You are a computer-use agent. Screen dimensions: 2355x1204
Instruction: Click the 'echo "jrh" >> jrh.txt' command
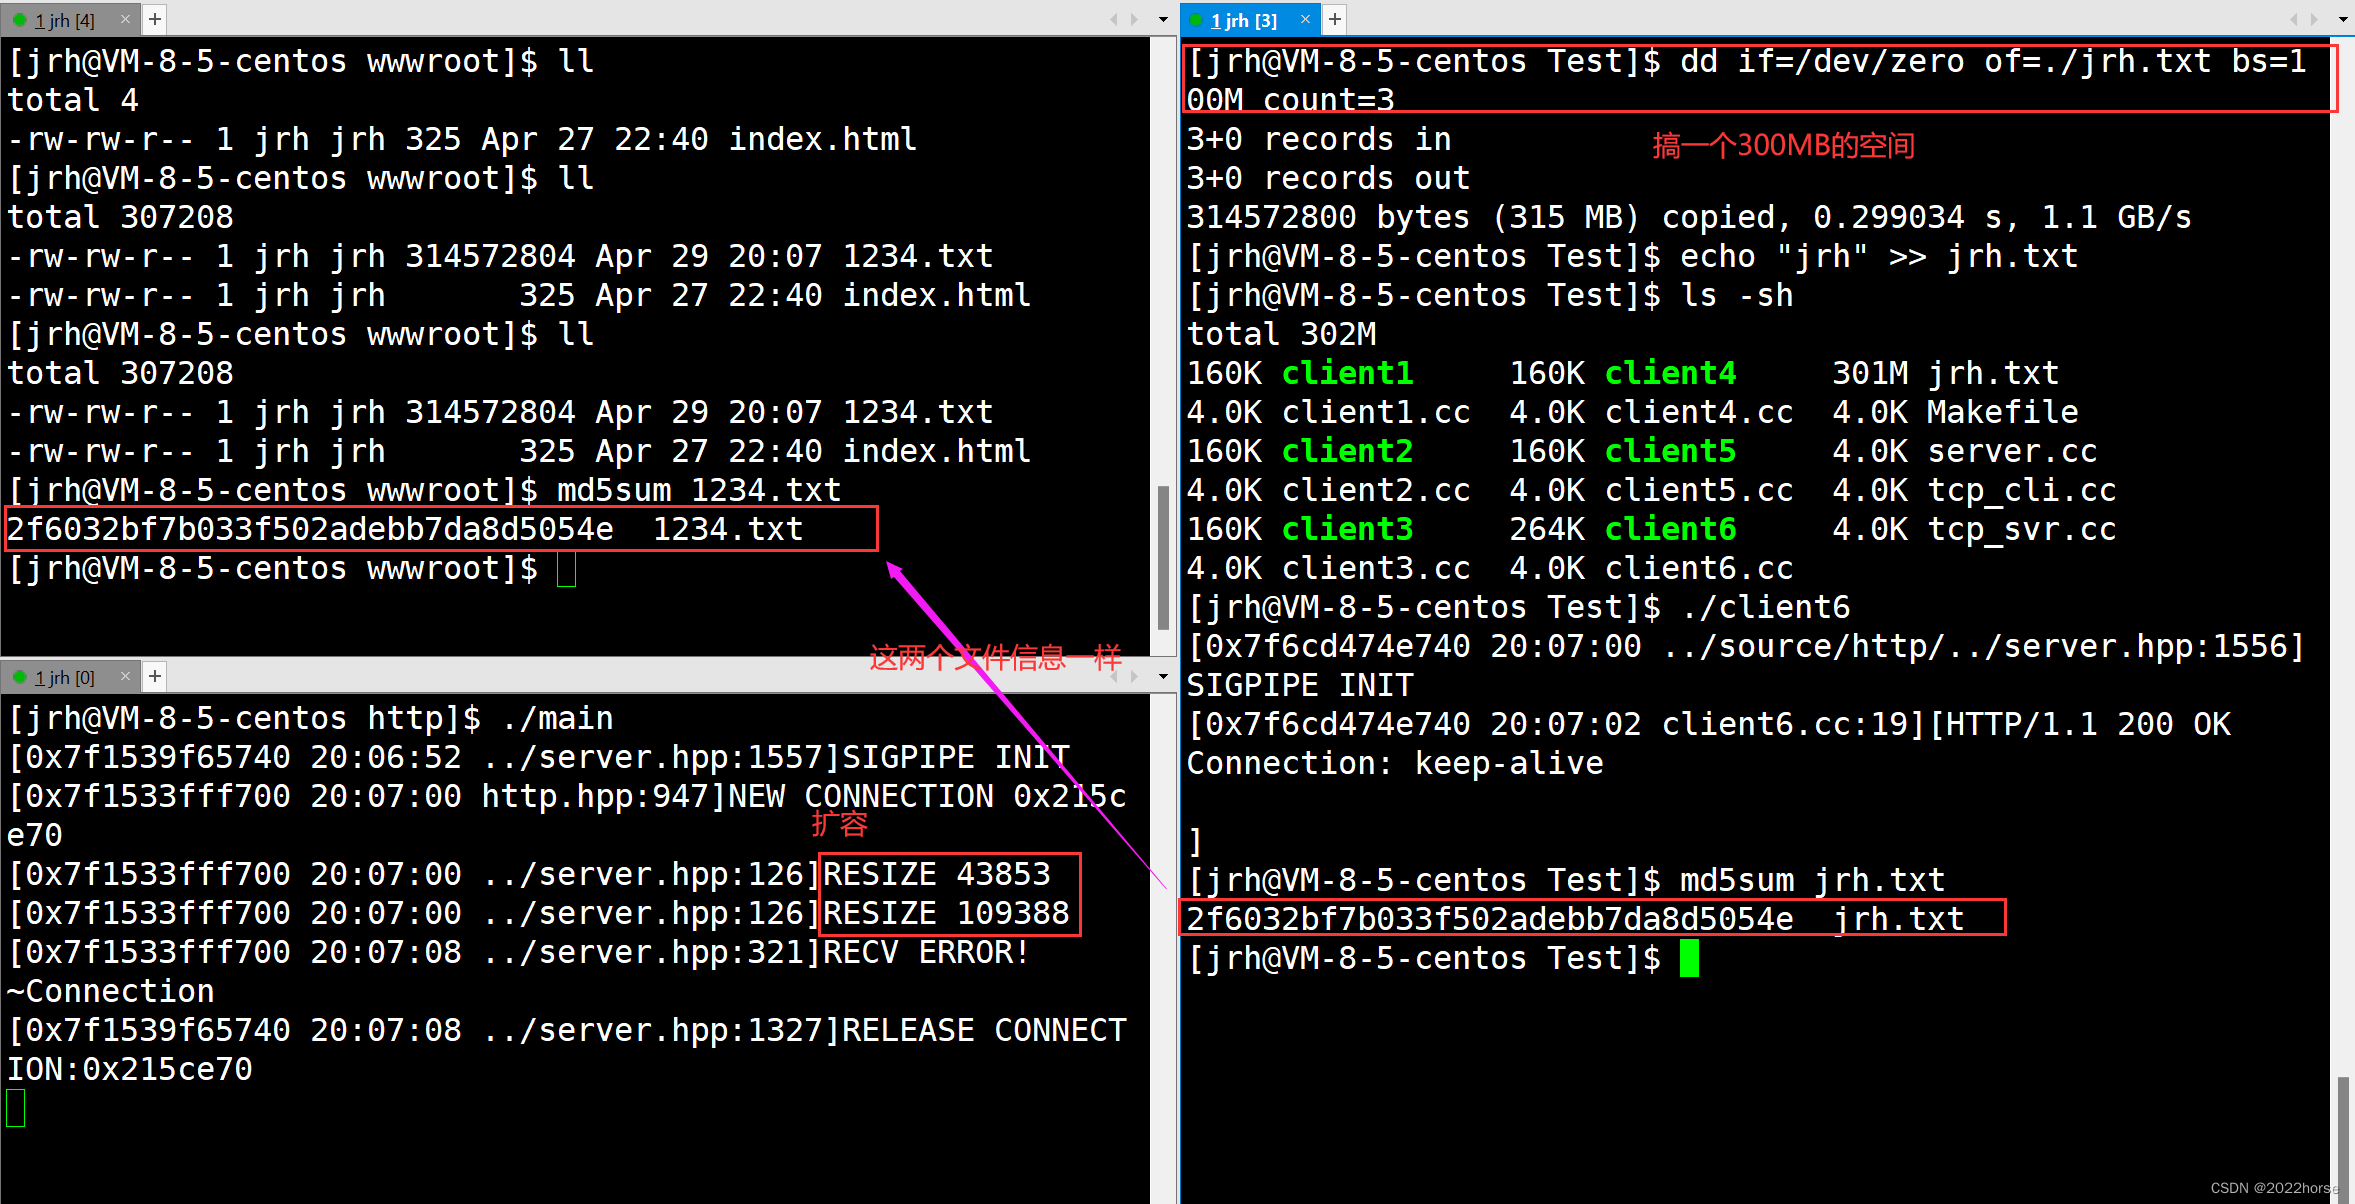(x=1879, y=256)
